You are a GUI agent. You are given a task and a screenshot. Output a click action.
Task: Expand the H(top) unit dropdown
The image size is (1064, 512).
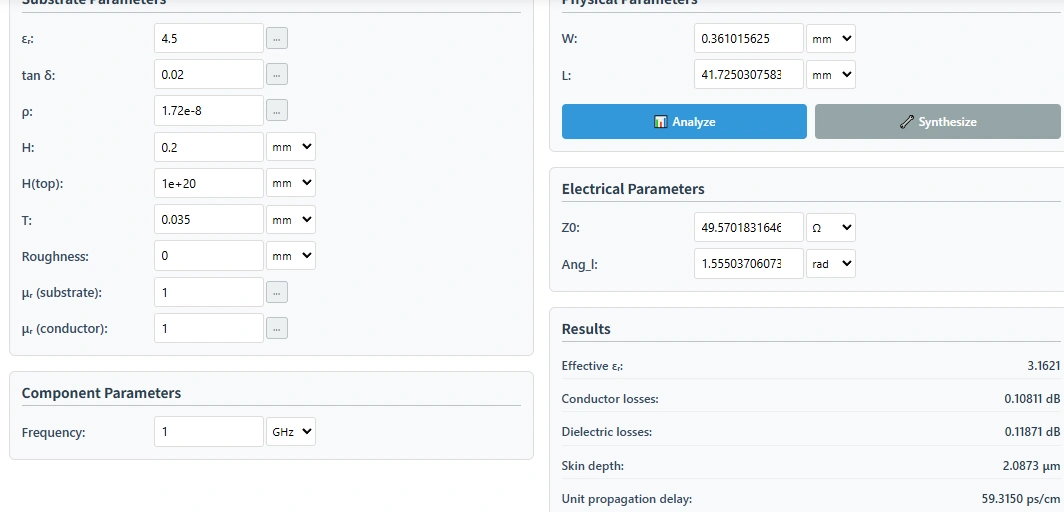(x=291, y=183)
